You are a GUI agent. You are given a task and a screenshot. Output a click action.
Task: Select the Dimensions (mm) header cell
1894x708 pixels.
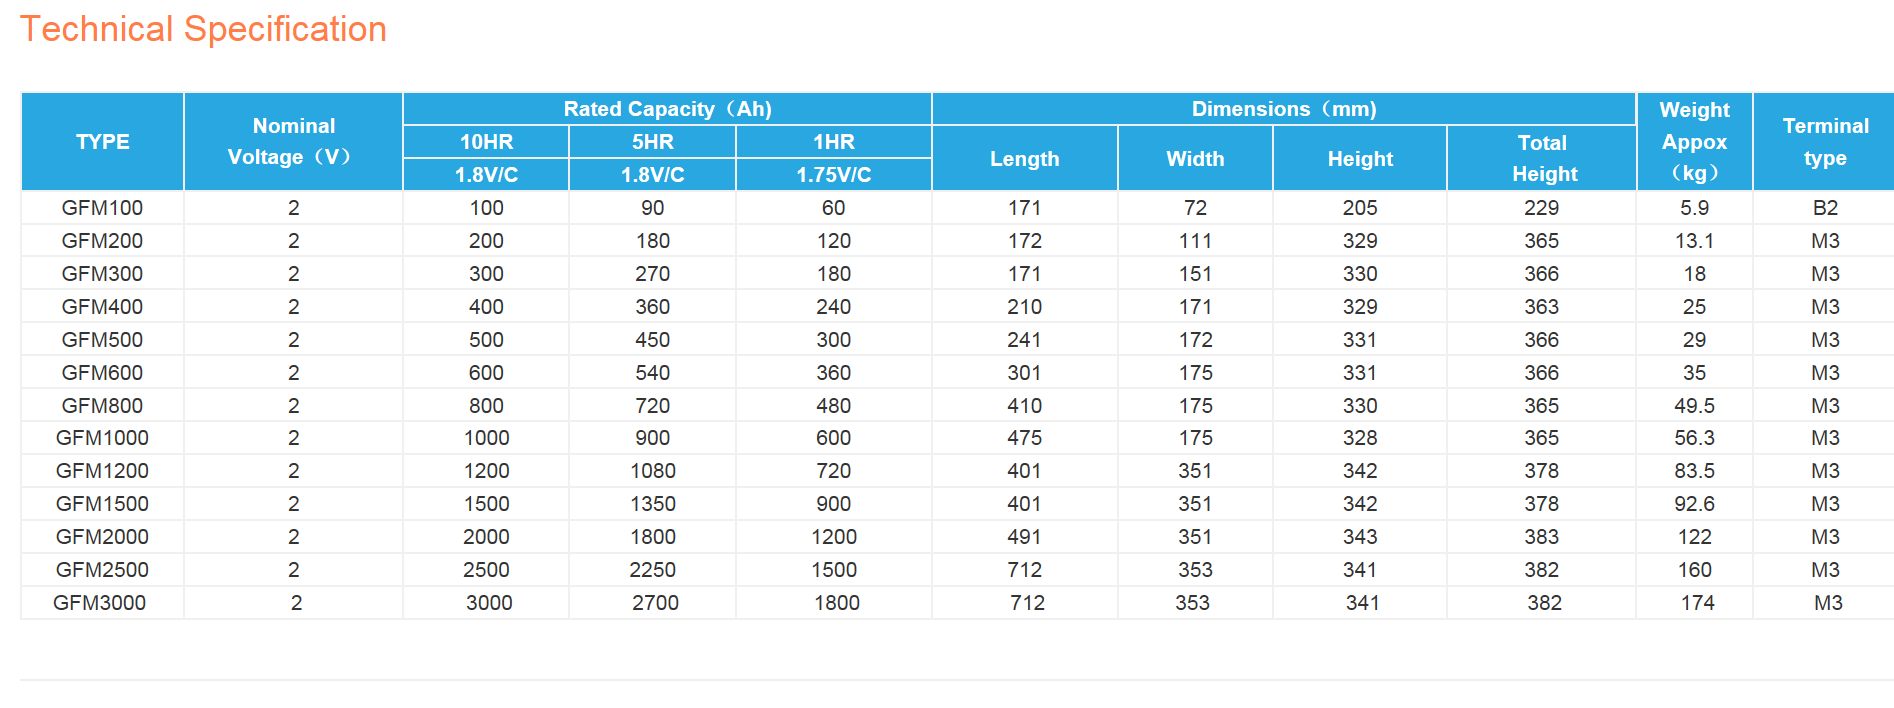[x=1283, y=109]
